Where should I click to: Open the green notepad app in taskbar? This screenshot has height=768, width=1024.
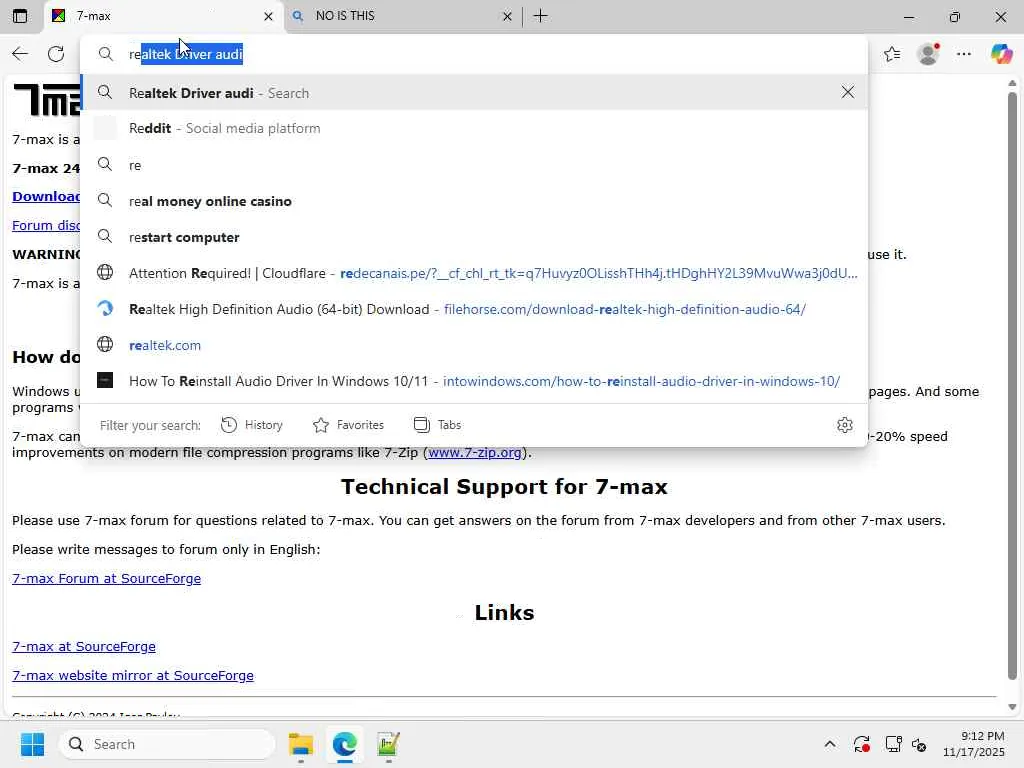pyautogui.click(x=388, y=744)
